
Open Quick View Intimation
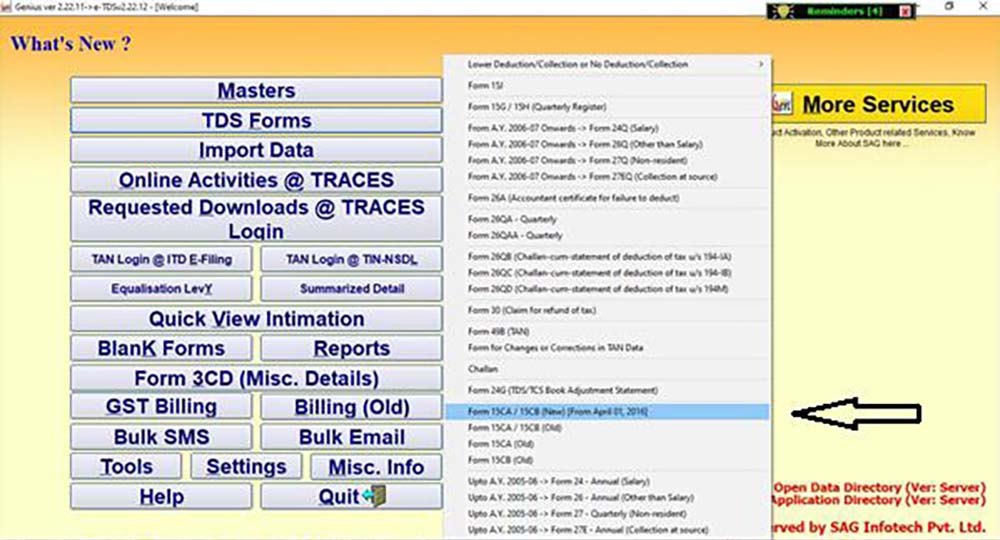pos(256,319)
